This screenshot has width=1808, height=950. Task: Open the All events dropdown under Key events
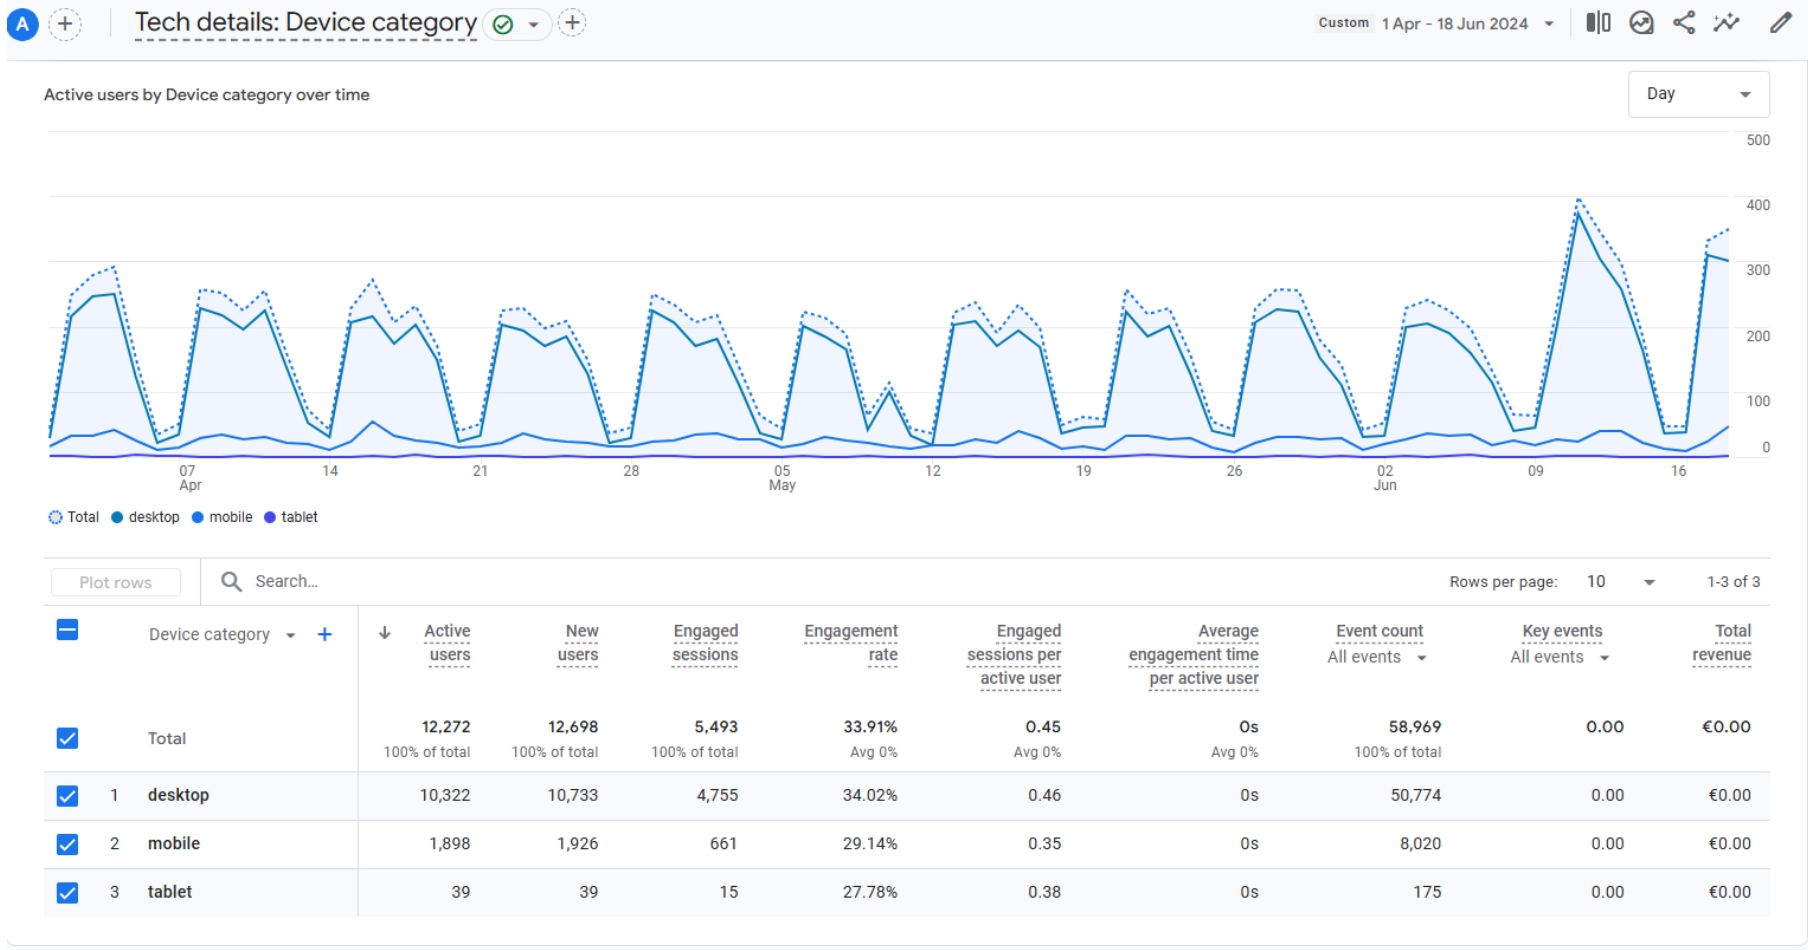(x=1559, y=657)
